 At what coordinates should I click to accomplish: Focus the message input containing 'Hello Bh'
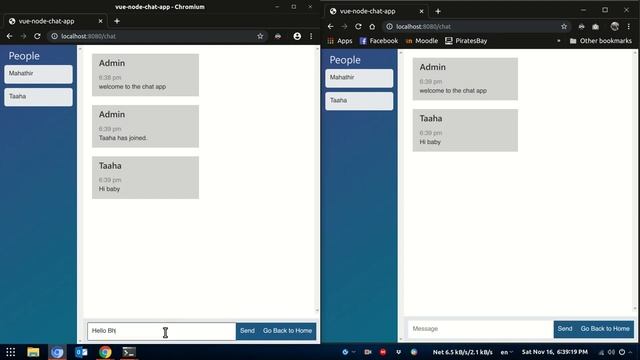click(x=161, y=331)
